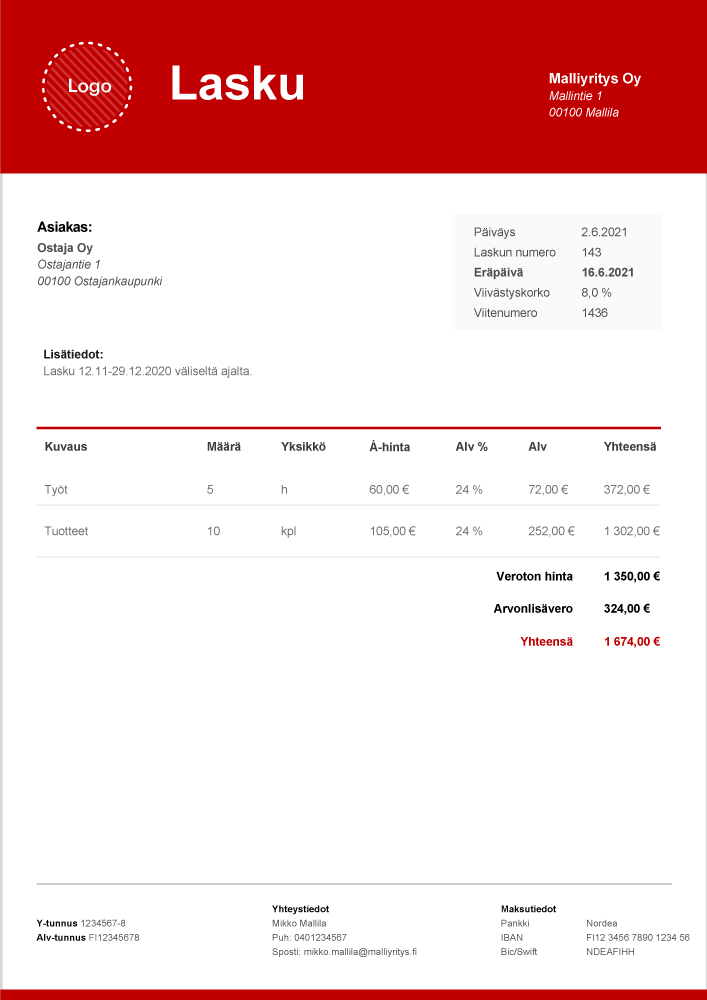
Task: Select the Tuotteet row description
Action: pos(66,531)
